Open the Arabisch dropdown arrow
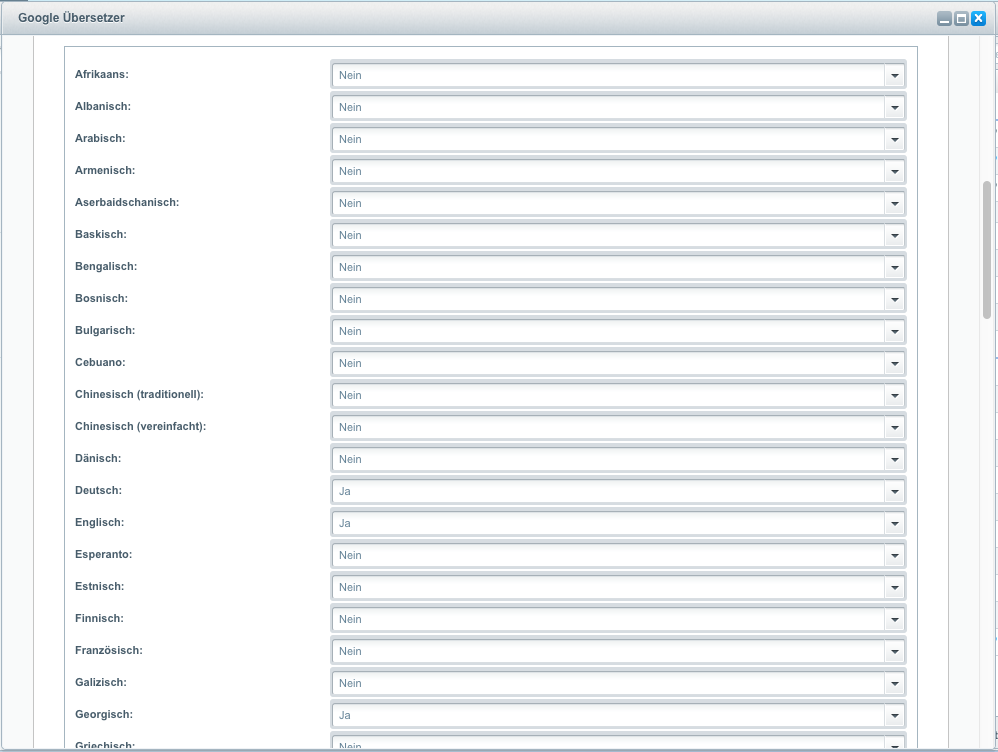 (x=894, y=139)
